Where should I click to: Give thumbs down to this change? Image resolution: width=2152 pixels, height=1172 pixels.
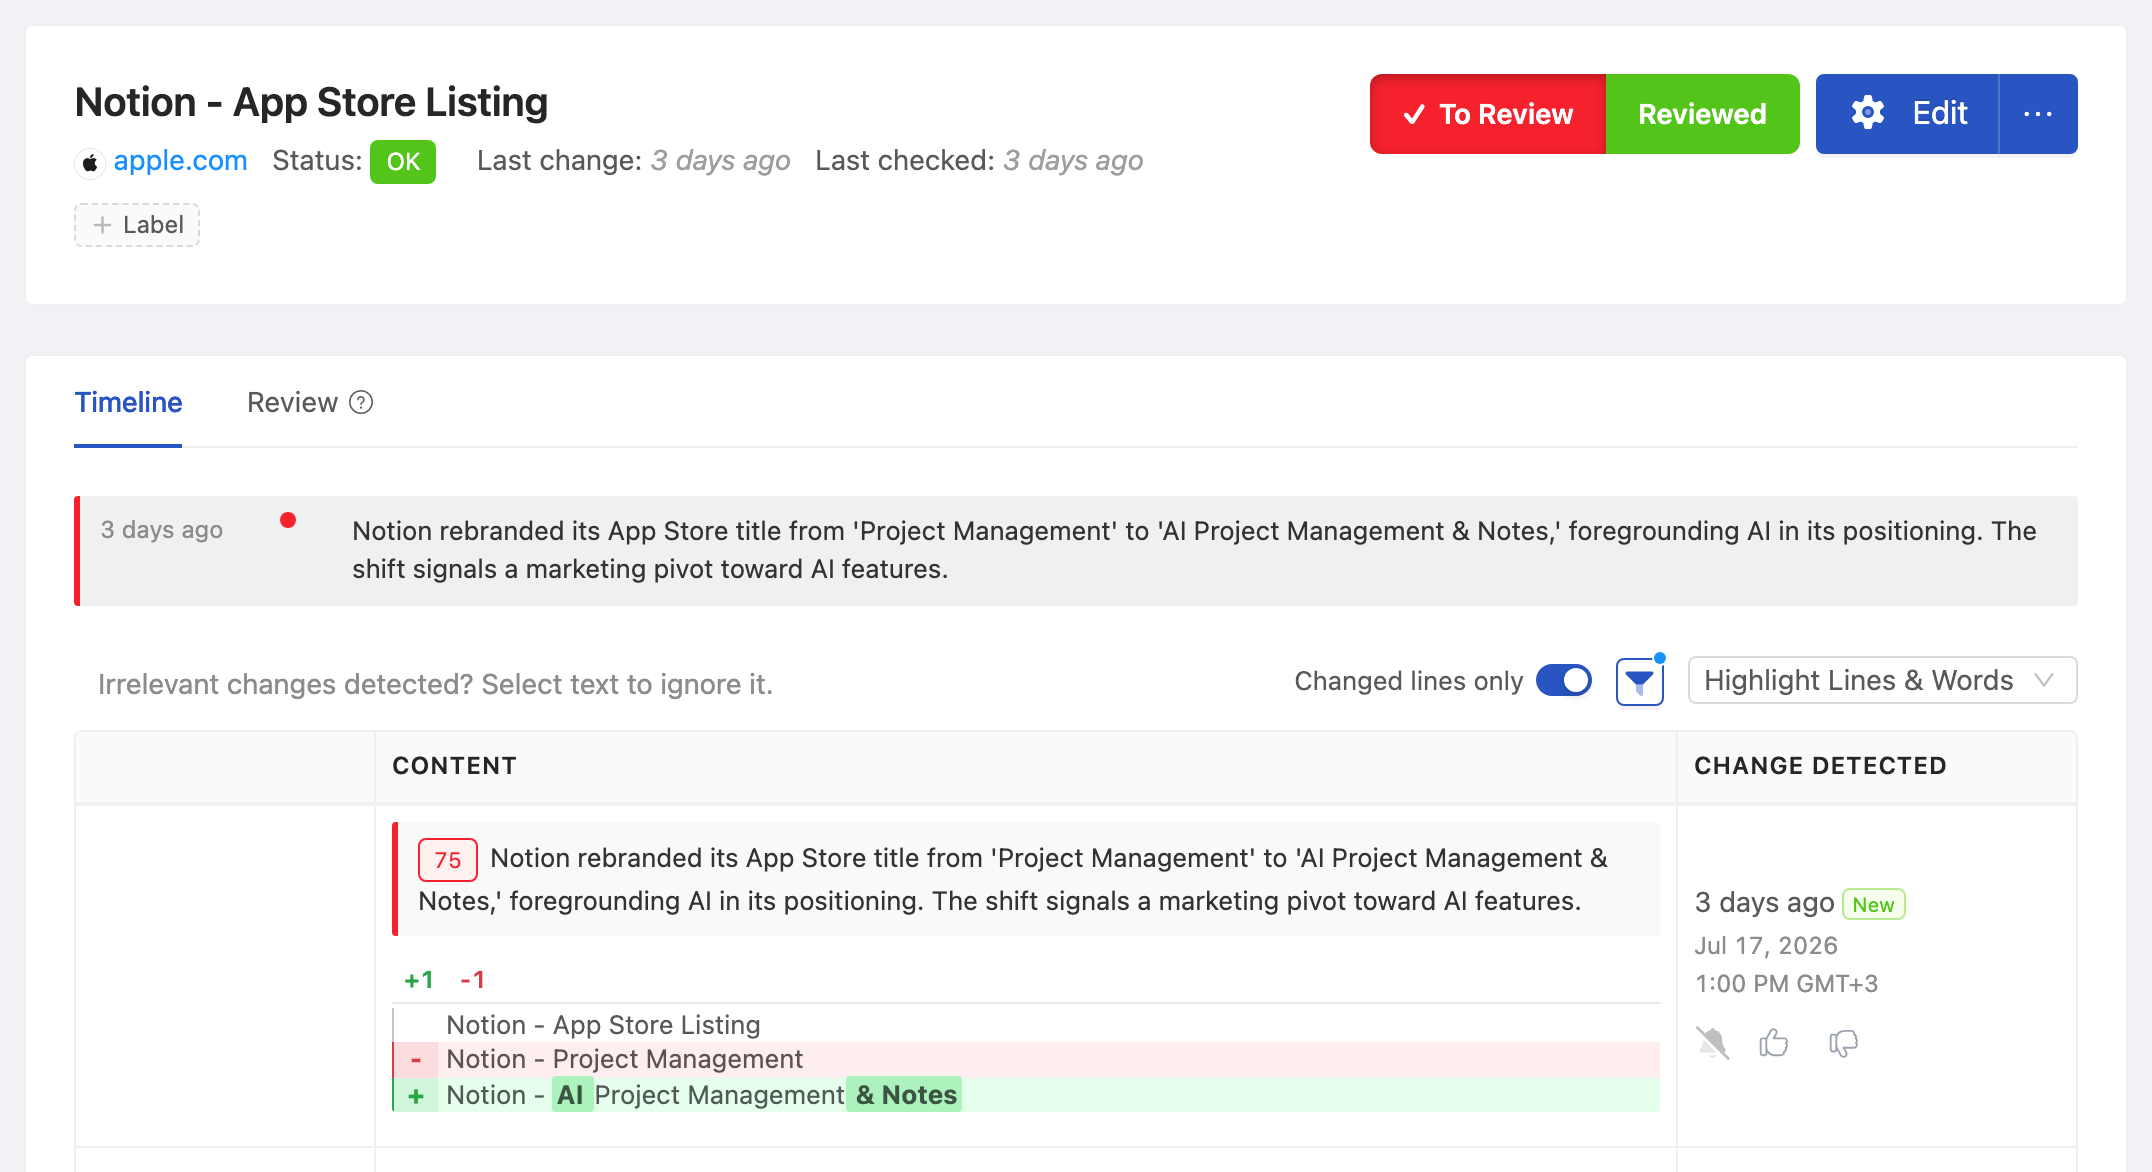click(1843, 1043)
